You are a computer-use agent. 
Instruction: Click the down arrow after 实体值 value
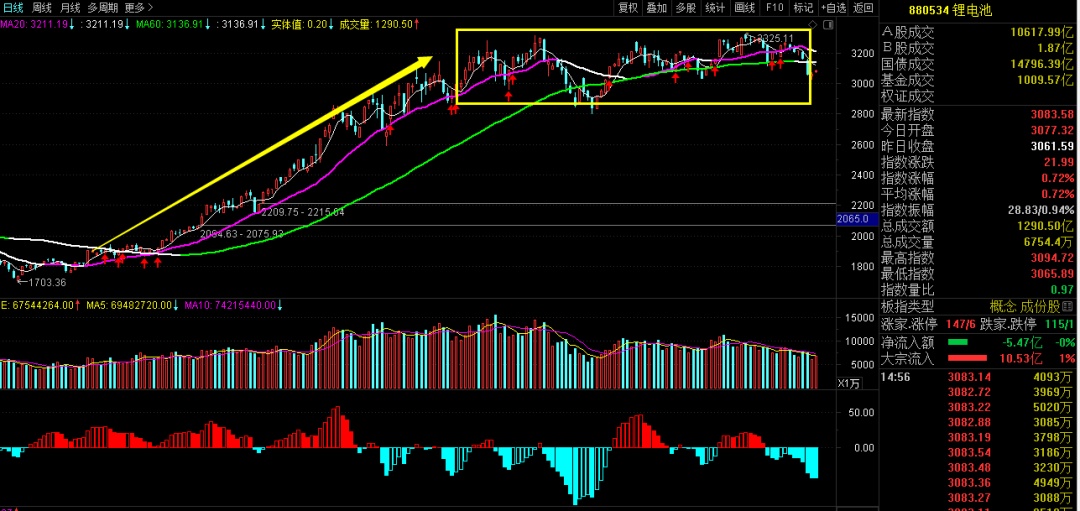328,23
